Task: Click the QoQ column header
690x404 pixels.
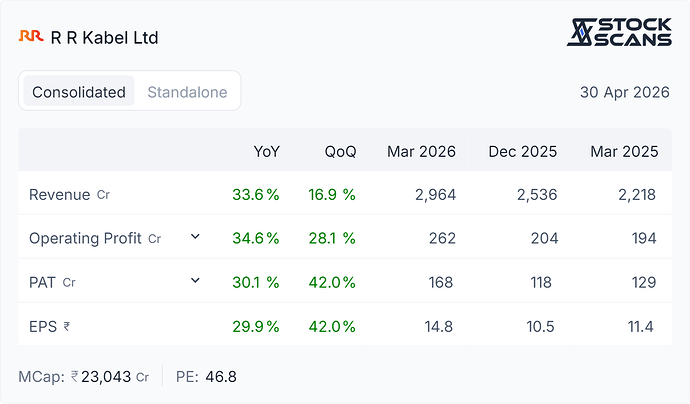Action: click(x=340, y=151)
